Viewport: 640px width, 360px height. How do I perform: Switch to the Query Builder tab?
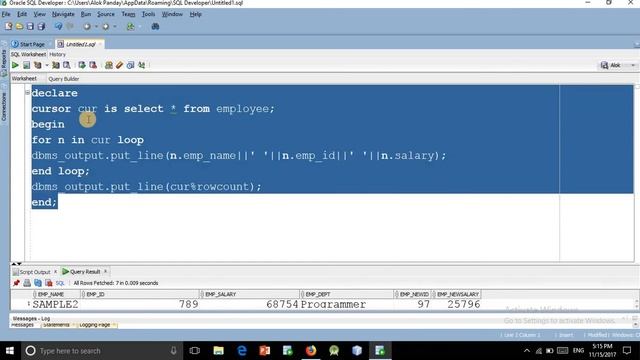pos(64,79)
